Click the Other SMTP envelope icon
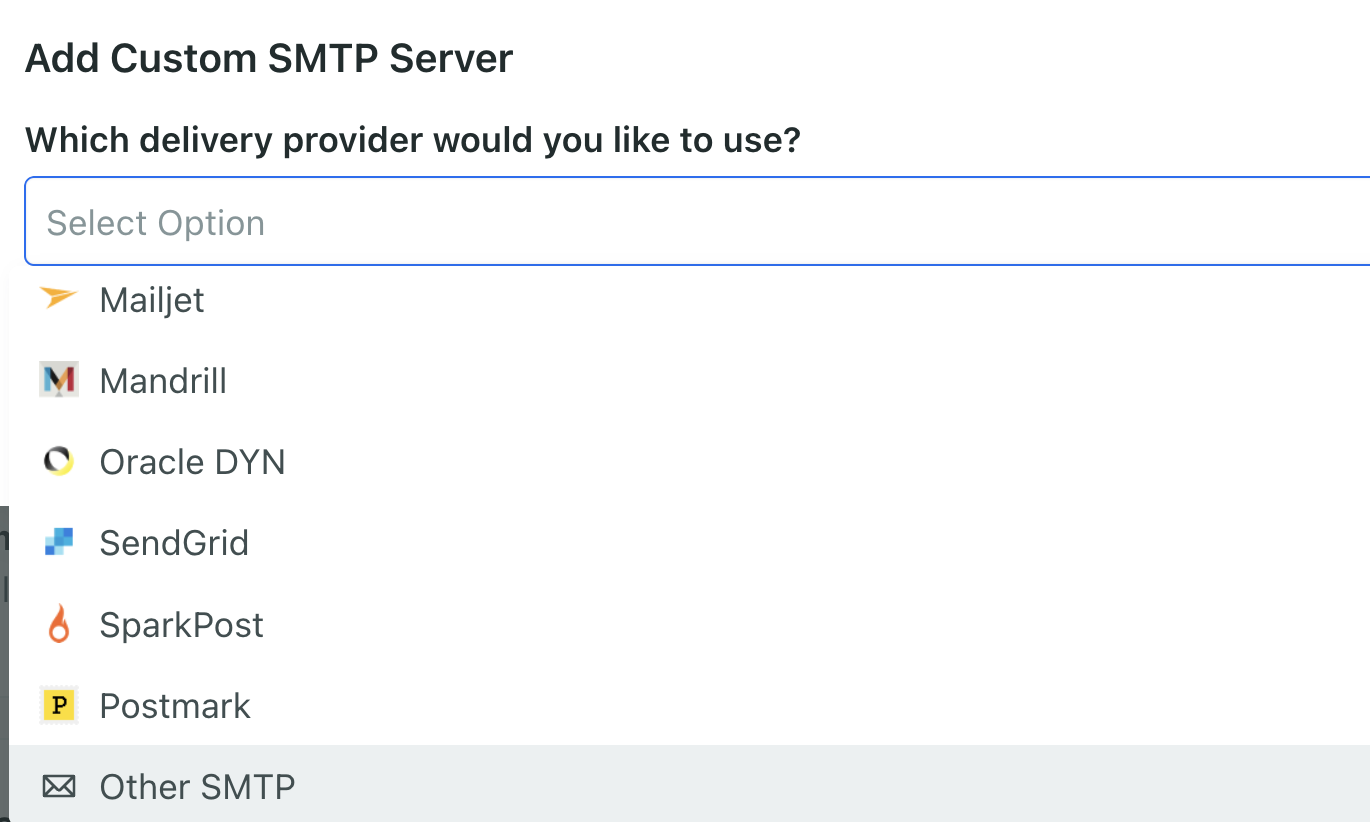The height and width of the screenshot is (822, 1370). click(59, 787)
